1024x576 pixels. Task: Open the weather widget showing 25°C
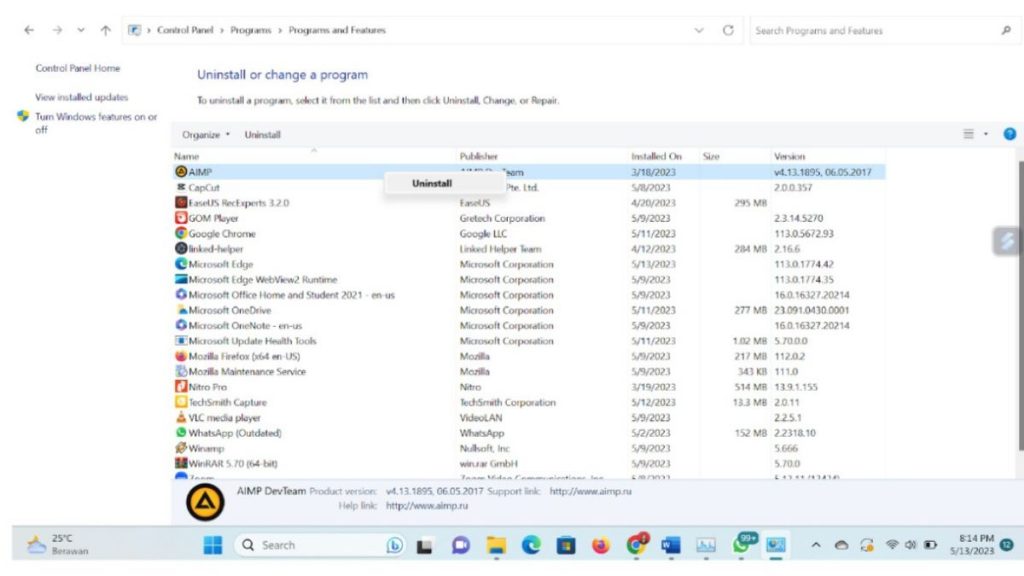pyautogui.click(x=57, y=545)
